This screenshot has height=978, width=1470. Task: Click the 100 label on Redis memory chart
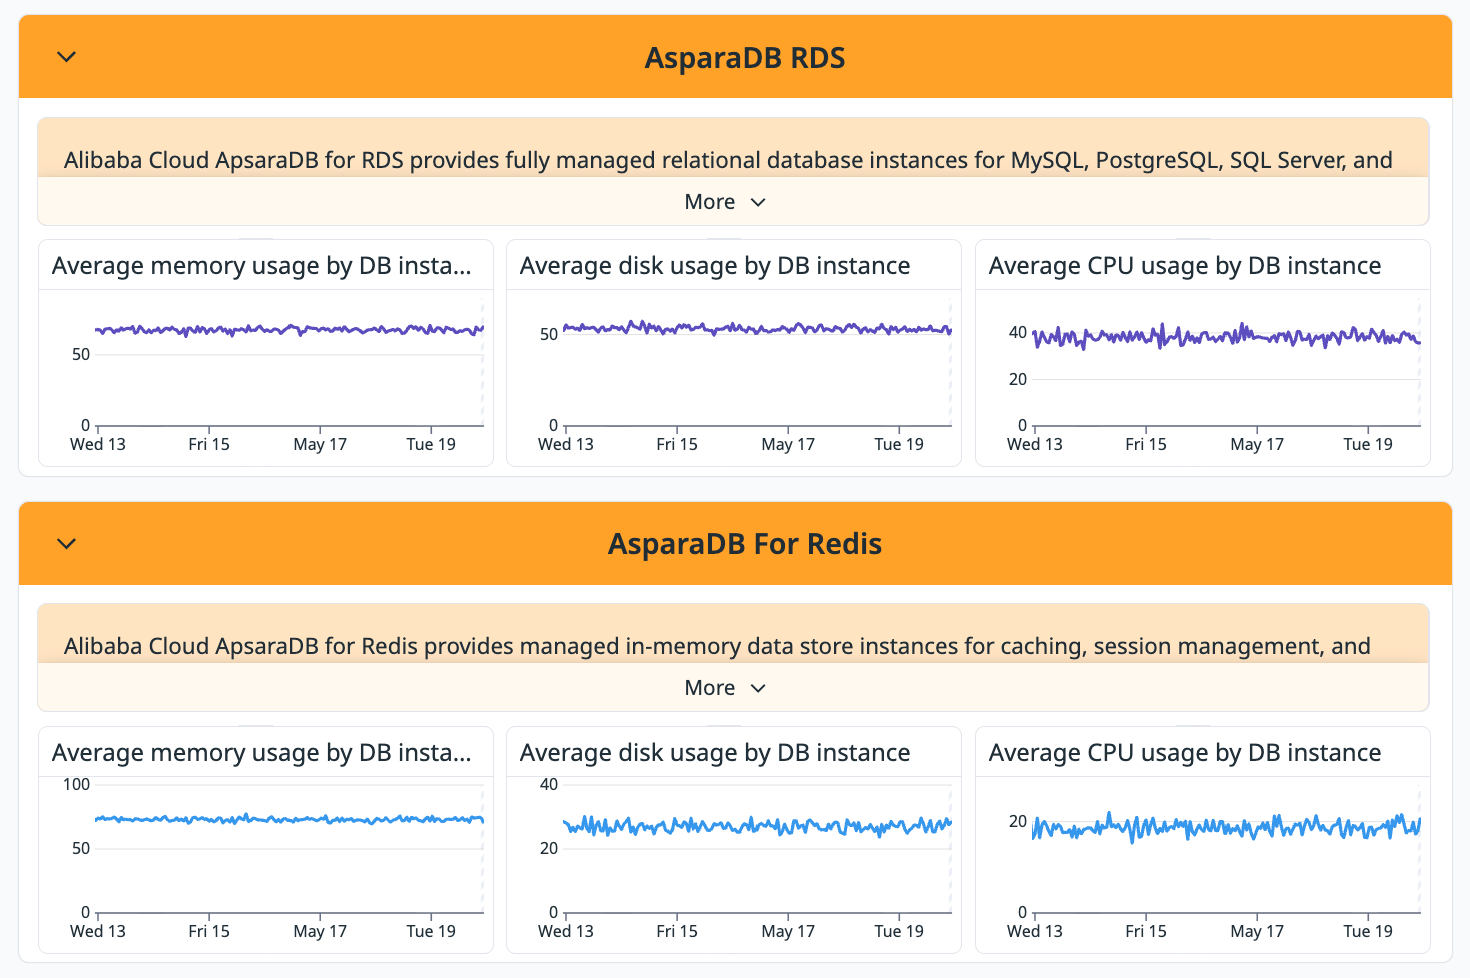[x=77, y=784]
